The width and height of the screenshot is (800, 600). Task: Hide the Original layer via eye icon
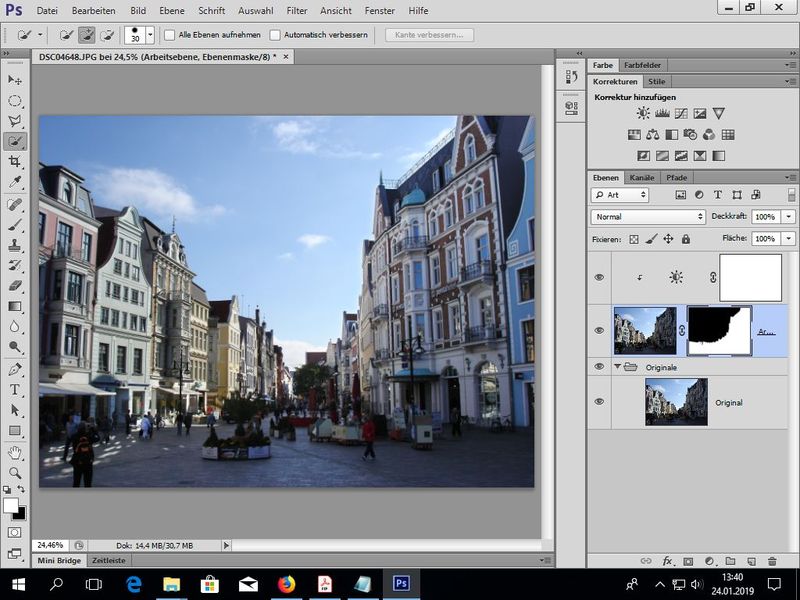(x=599, y=402)
